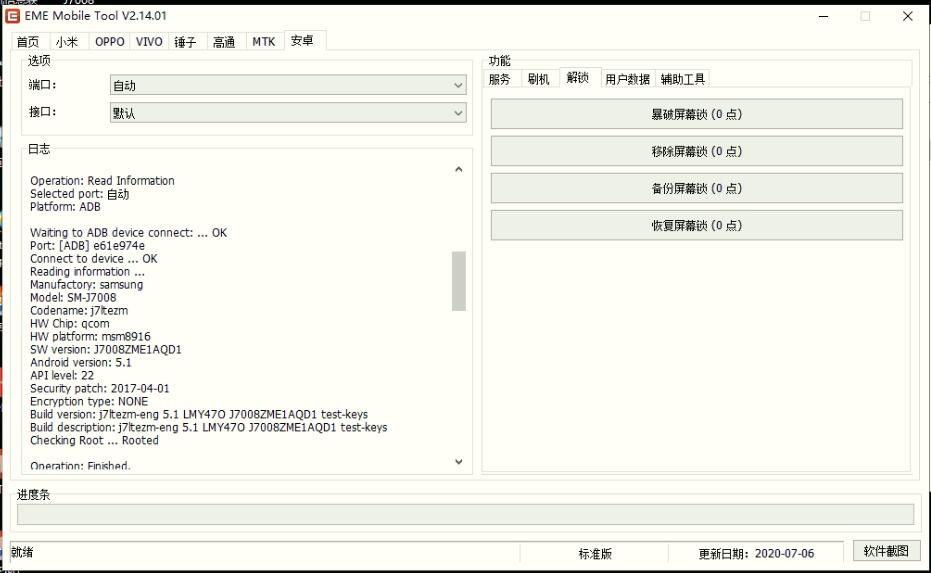Image resolution: width=931 pixels, height=573 pixels.
Task: Click the 软件截图 screenshot button
Action: [x=886, y=551]
